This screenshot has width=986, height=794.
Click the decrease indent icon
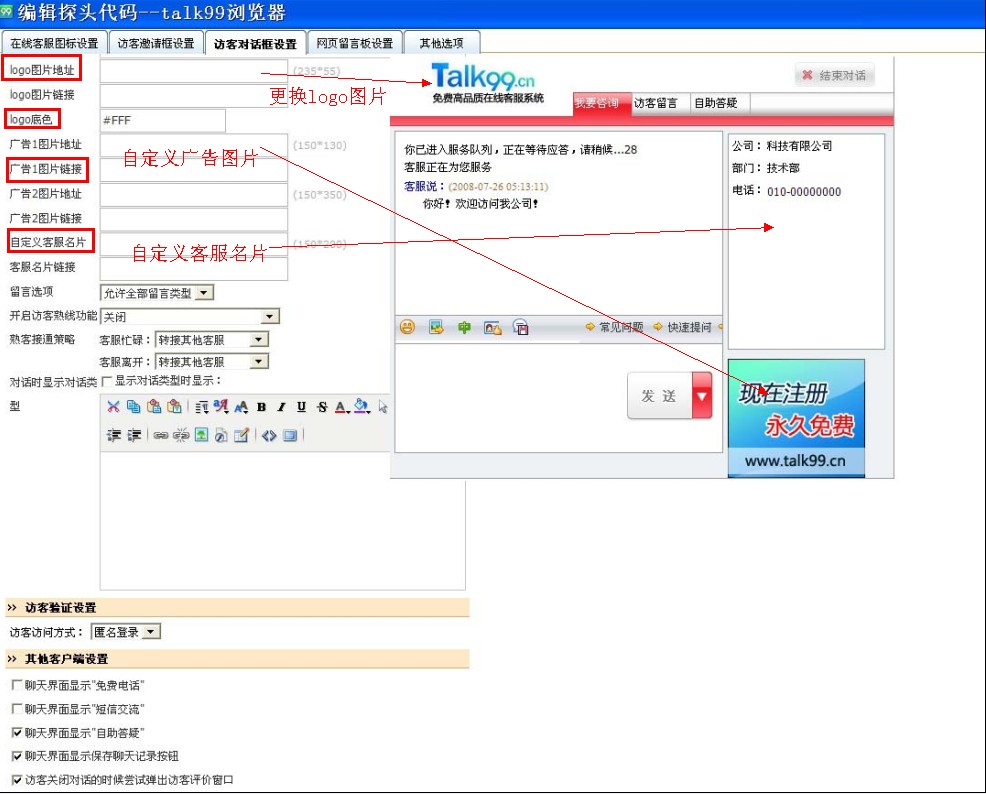[x=113, y=435]
